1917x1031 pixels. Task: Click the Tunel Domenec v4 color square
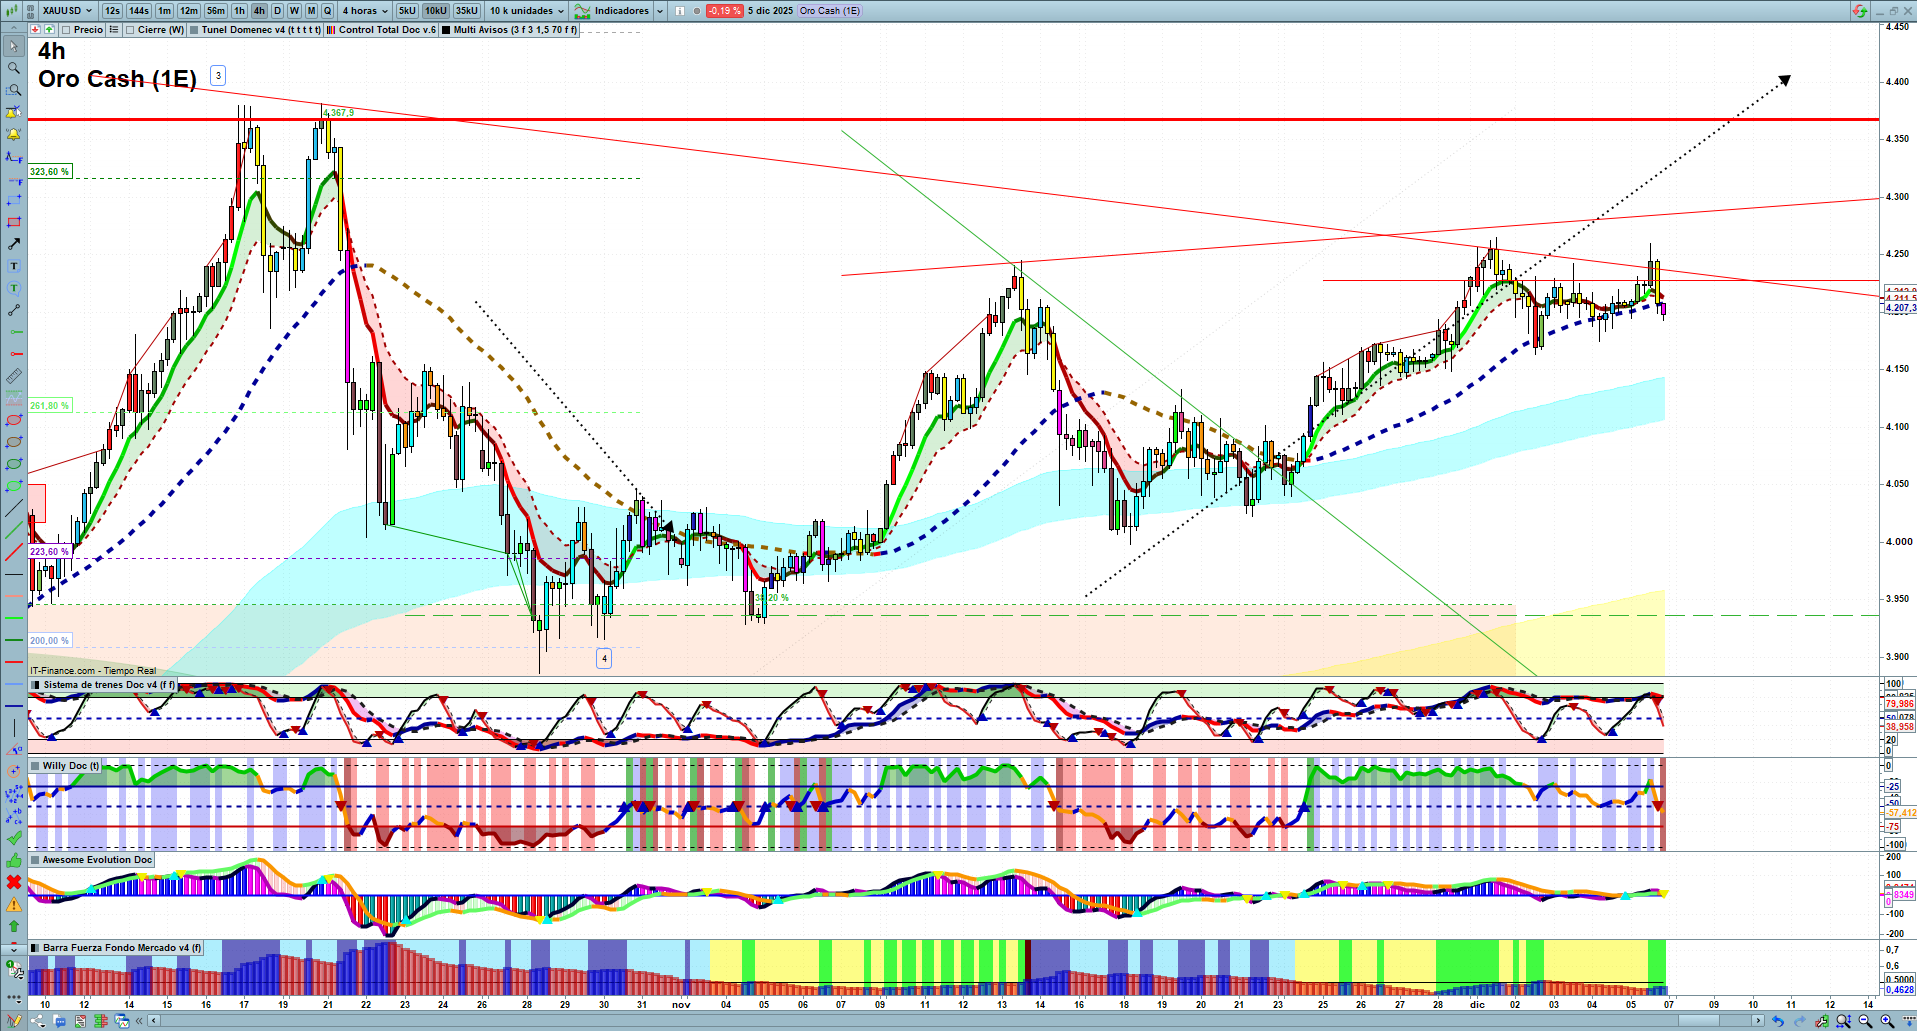[x=194, y=30]
